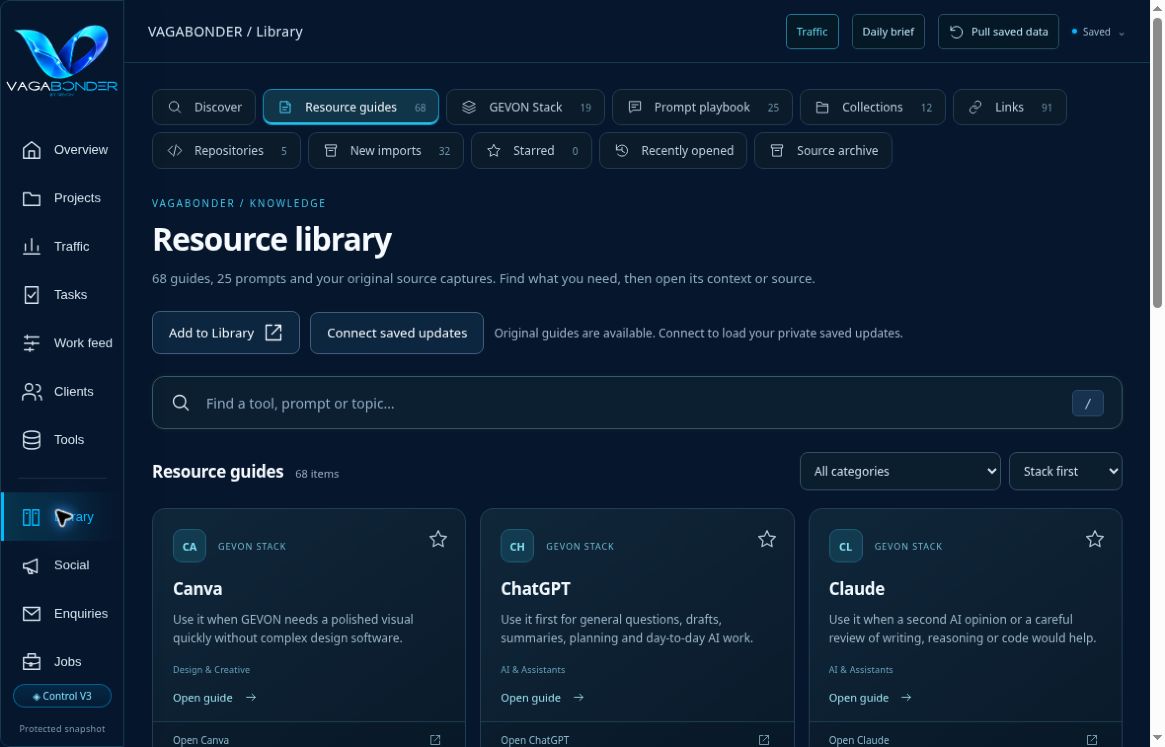This screenshot has width=1165, height=747.
Task: Click Design & Creative category label
Action: [x=211, y=670]
